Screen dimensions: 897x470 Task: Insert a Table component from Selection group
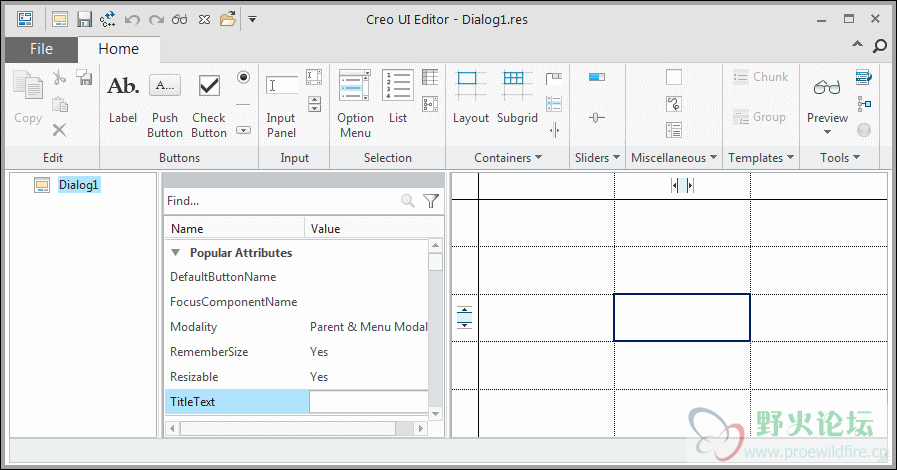click(430, 77)
